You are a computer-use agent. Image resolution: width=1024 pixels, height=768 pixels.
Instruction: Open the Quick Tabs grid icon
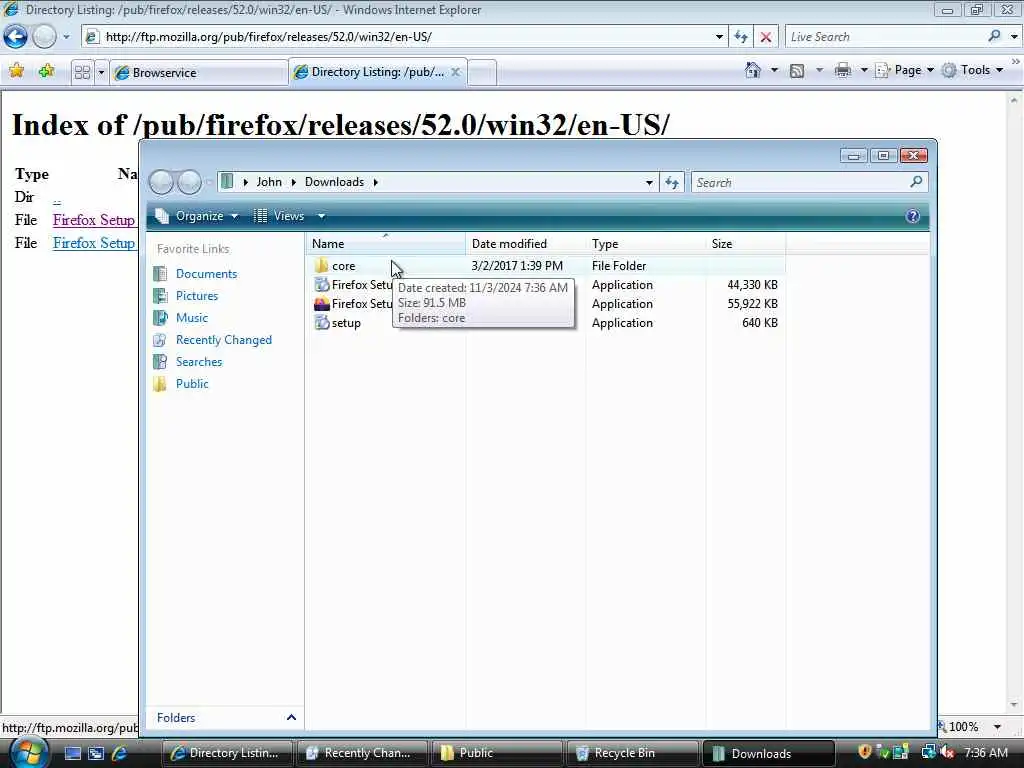tap(82, 72)
